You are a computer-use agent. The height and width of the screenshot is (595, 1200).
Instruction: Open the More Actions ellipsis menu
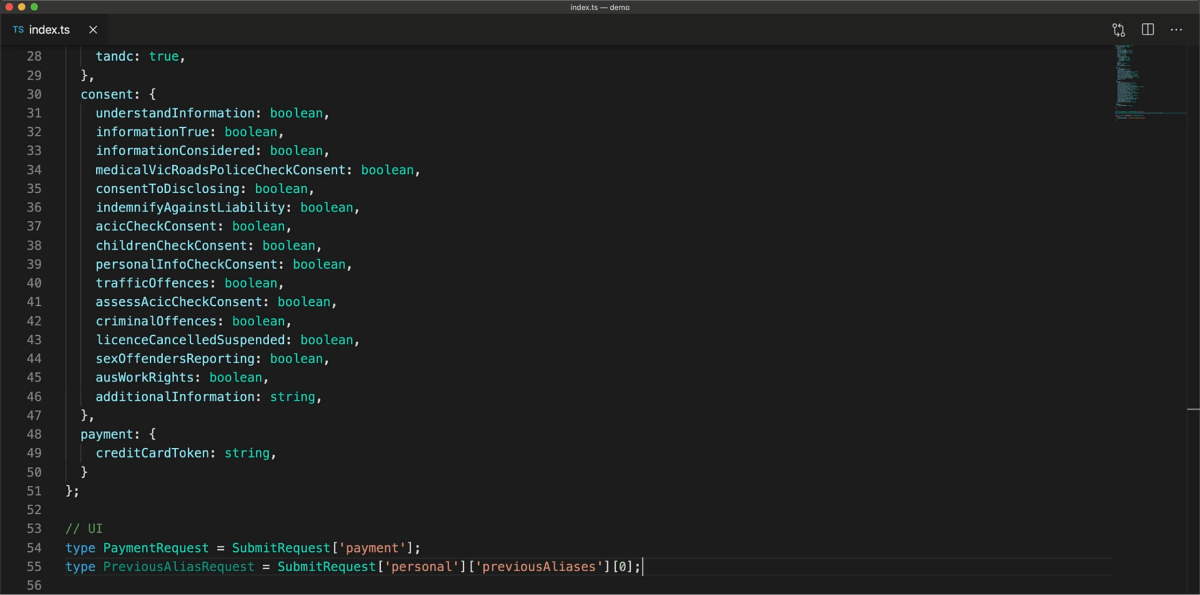click(1176, 30)
